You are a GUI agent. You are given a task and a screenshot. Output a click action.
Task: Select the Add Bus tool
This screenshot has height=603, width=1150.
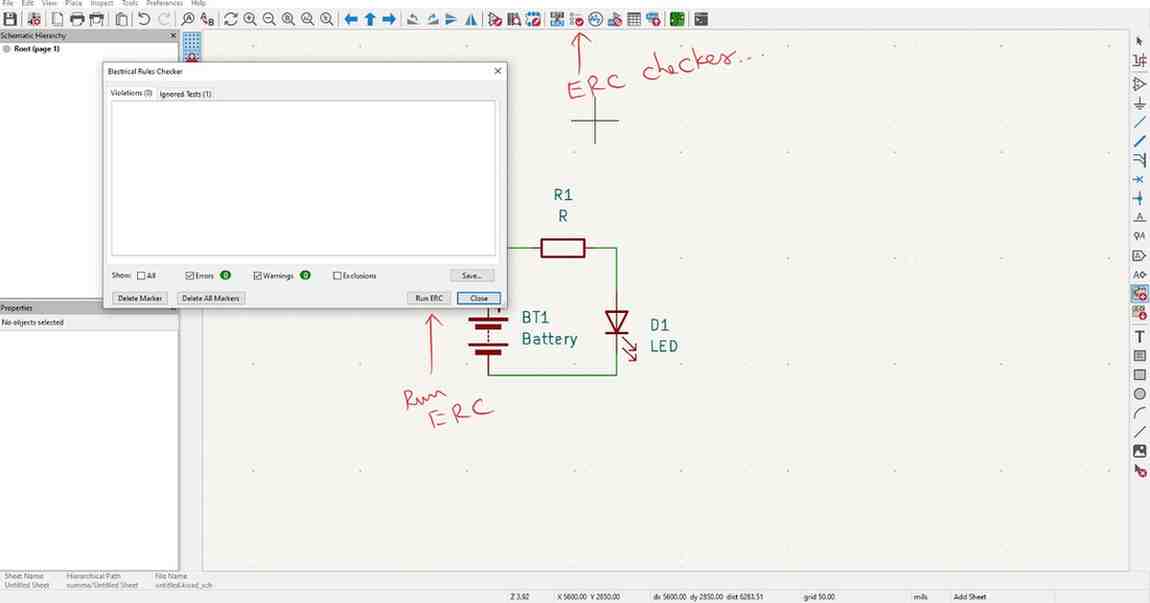(x=1139, y=142)
